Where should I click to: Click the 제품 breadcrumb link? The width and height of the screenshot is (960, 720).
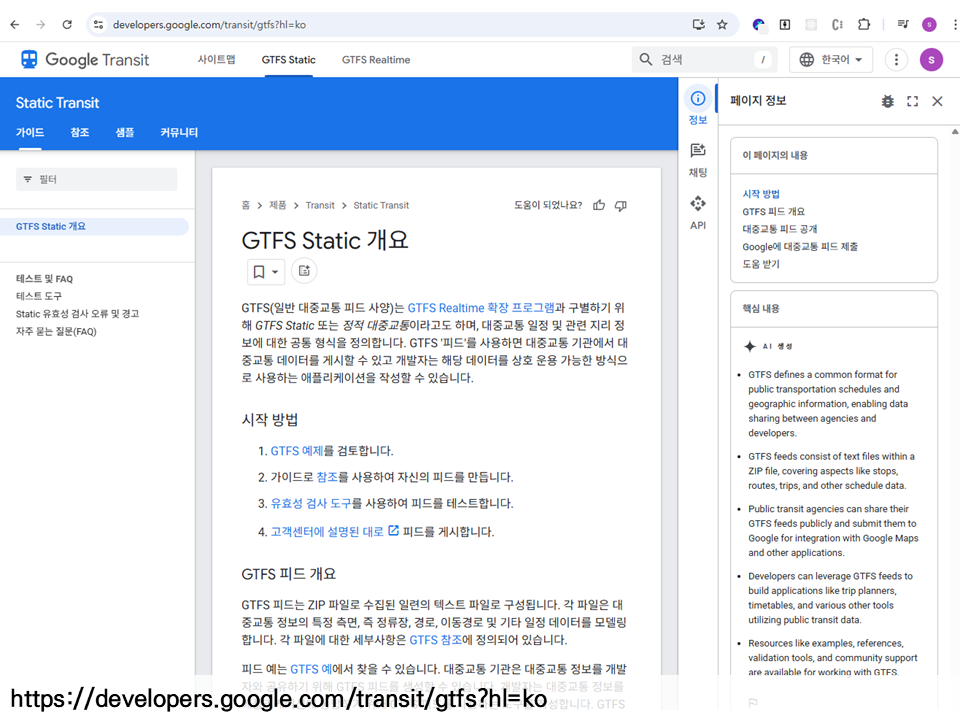pyautogui.click(x=278, y=205)
